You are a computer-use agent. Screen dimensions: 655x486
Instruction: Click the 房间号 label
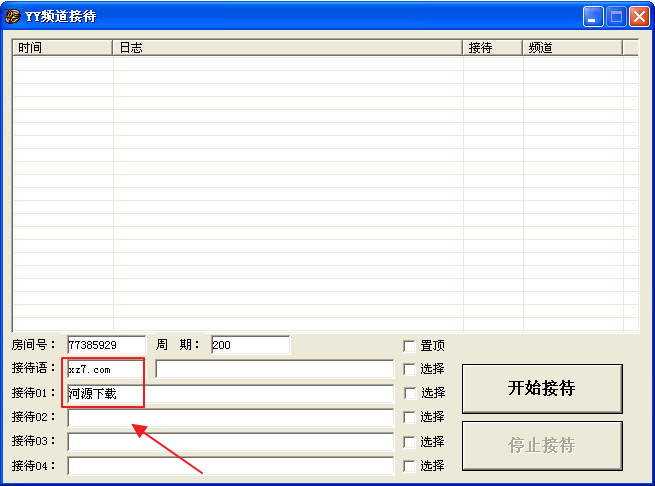tap(33, 345)
